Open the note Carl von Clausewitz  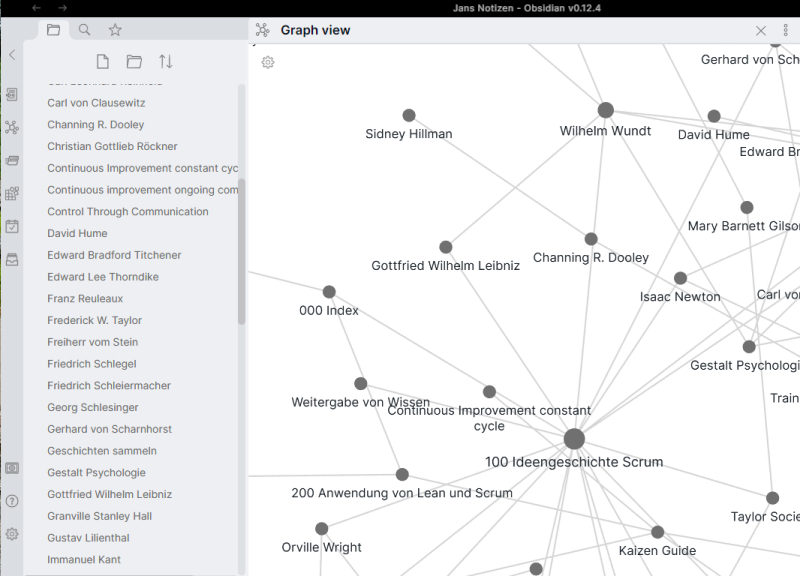(96, 103)
